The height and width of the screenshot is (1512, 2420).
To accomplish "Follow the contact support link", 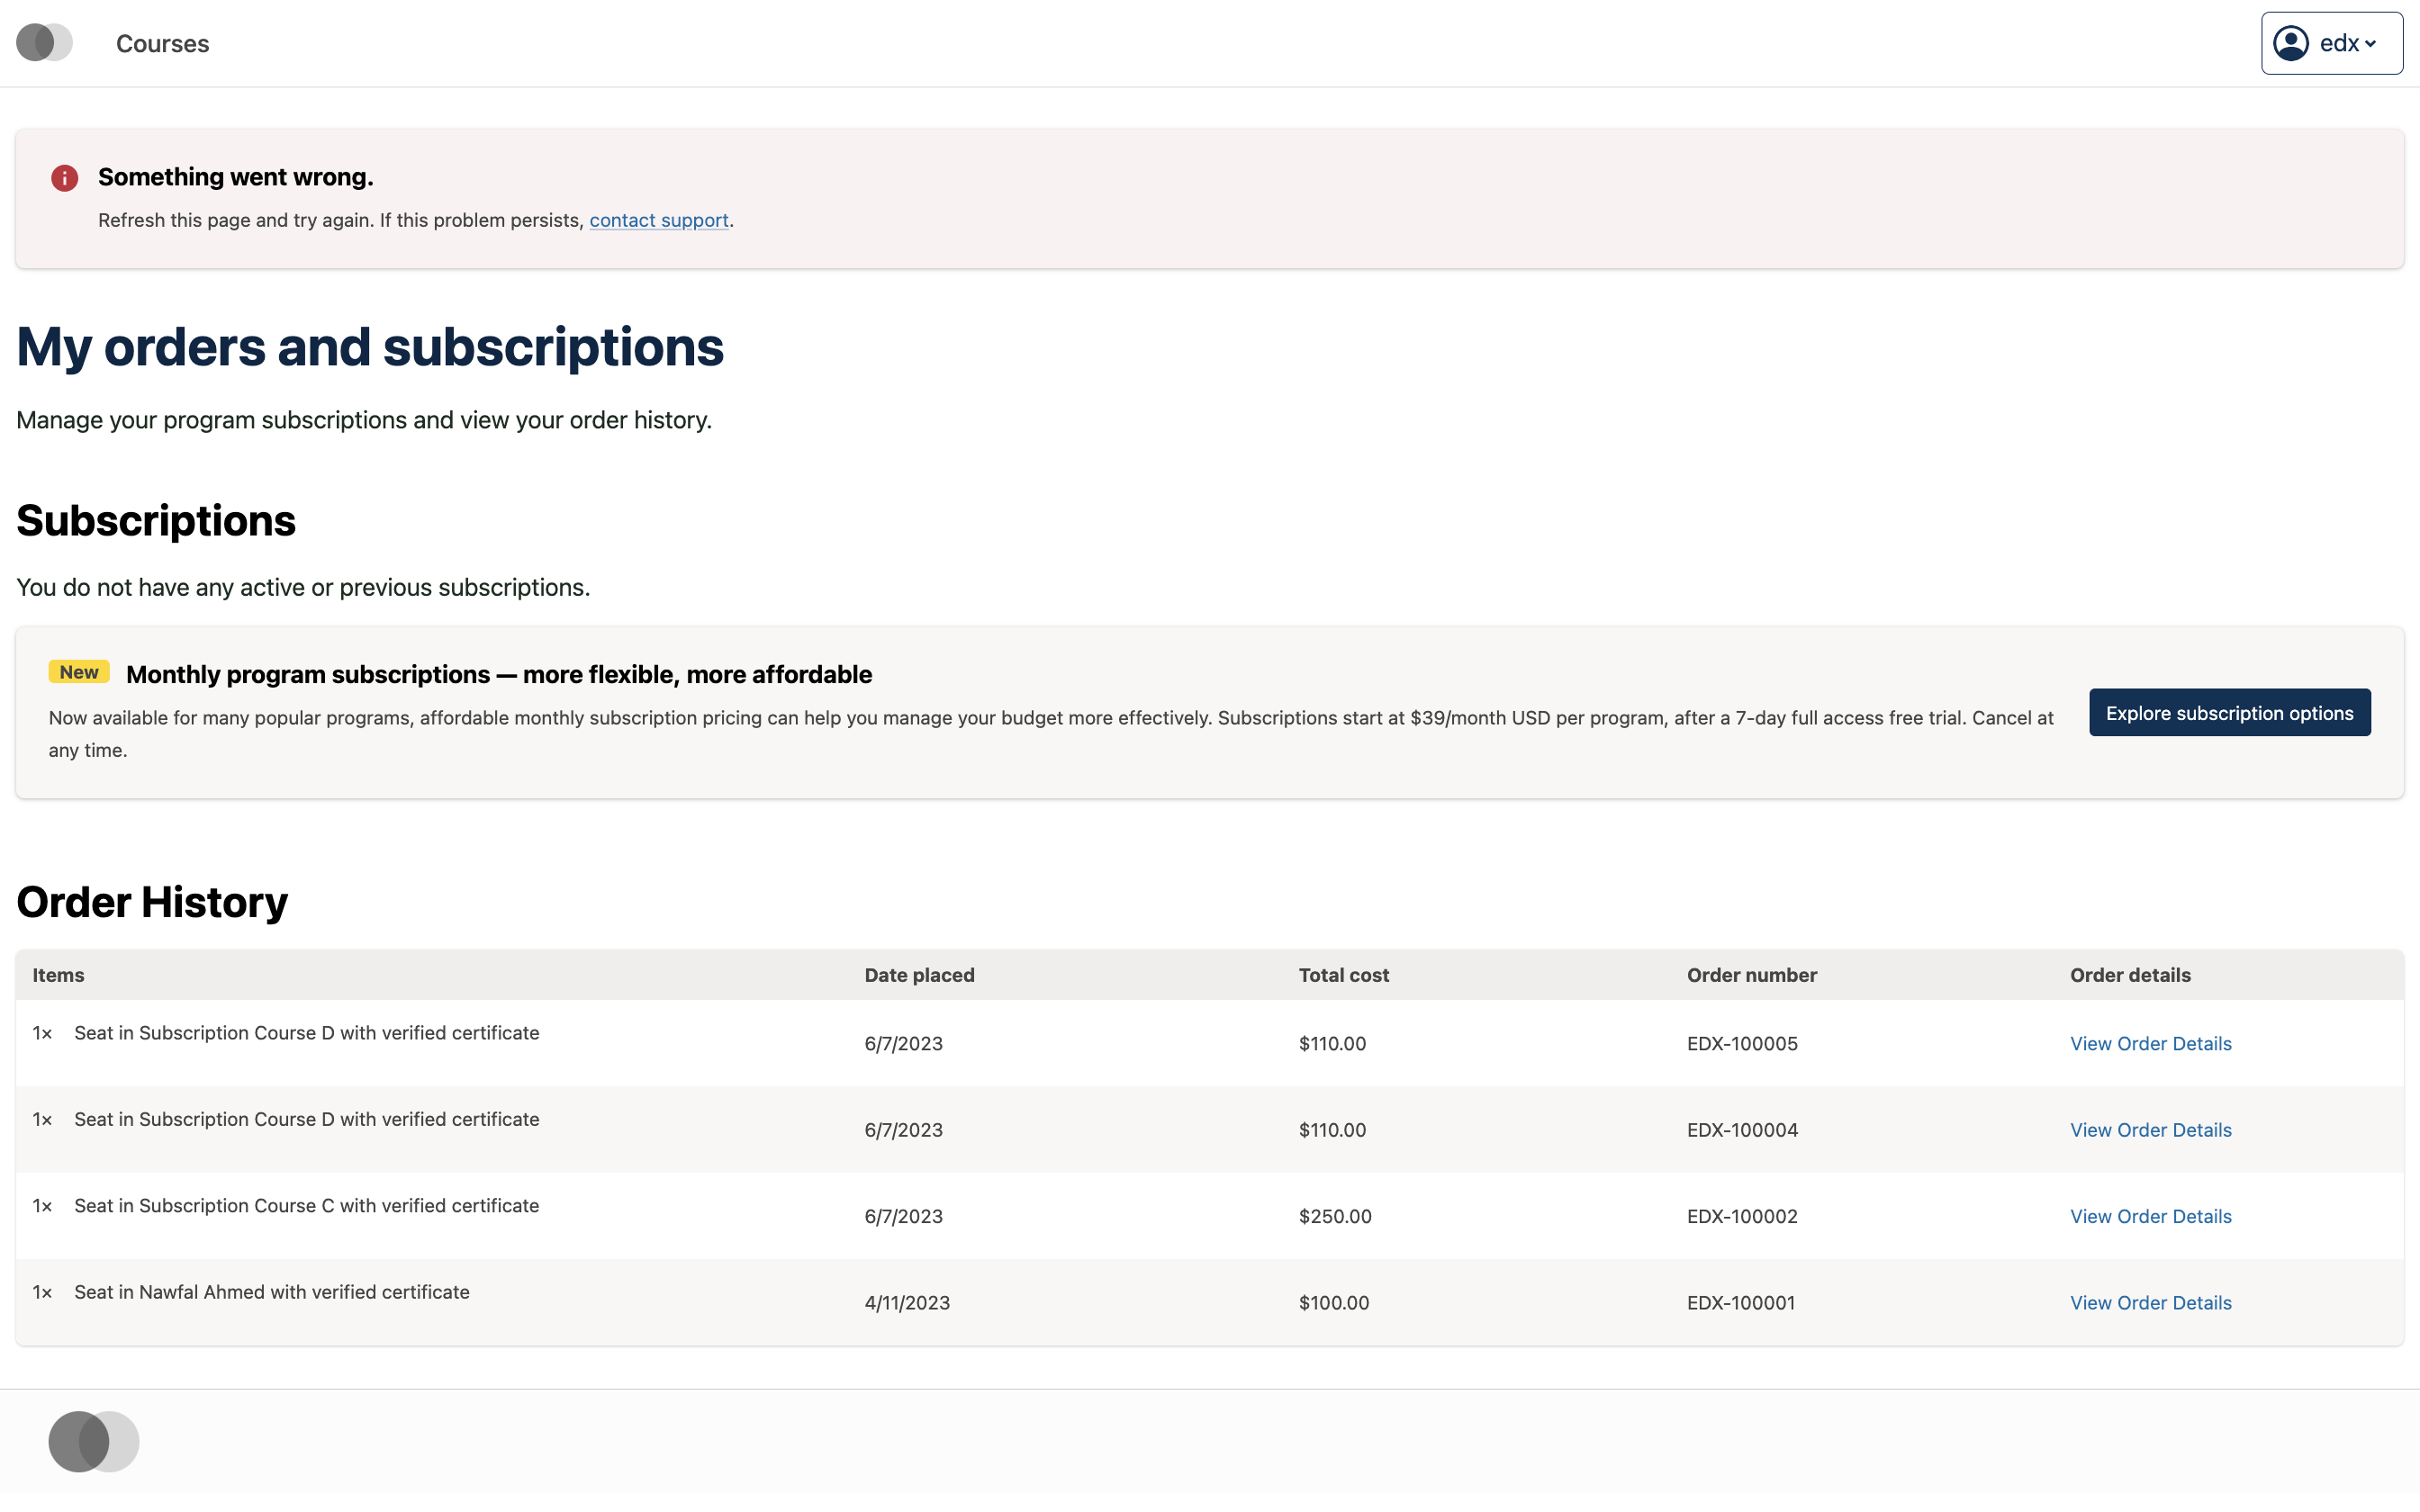I will point(659,220).
